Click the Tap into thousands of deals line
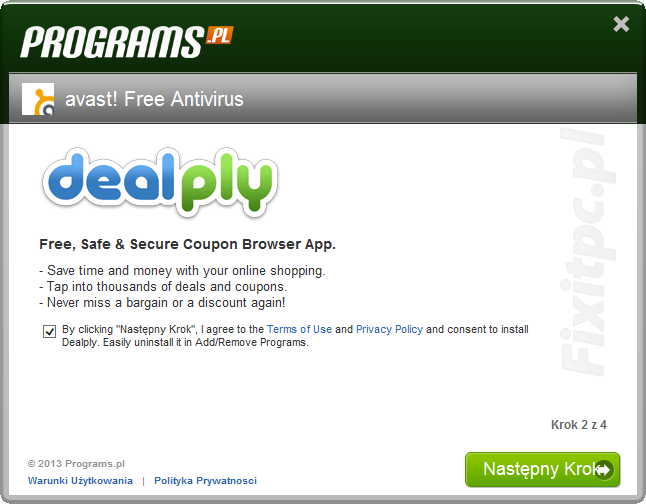The image size is (646, 504). (163, 286)
